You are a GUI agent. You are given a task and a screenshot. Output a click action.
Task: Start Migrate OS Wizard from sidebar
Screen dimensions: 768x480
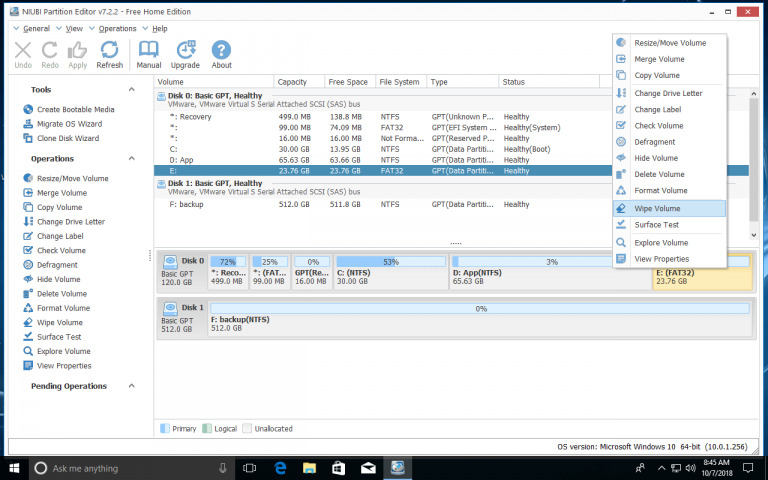pos(63,124)
